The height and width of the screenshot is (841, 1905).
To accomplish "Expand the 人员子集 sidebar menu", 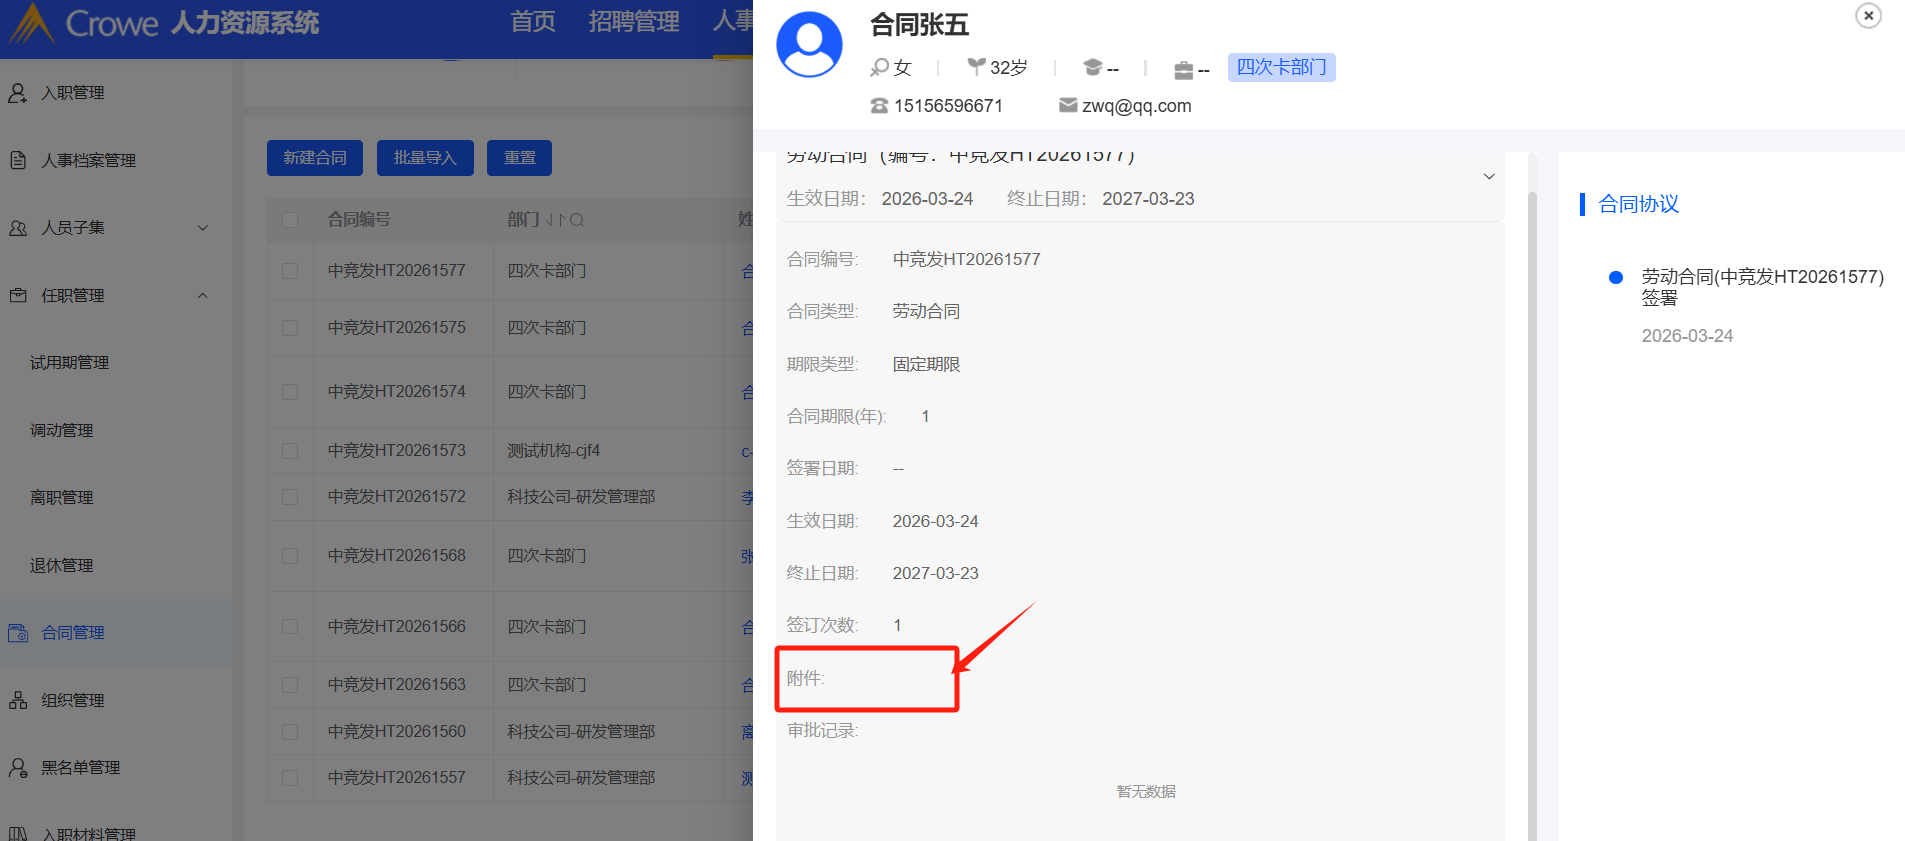I will pyautogui.click(x=203, y=228).
